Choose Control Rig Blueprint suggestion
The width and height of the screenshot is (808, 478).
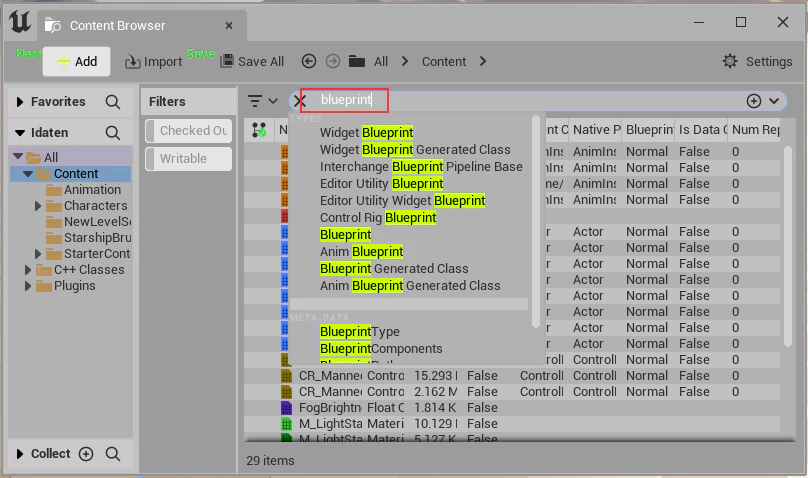pos(378,218)
